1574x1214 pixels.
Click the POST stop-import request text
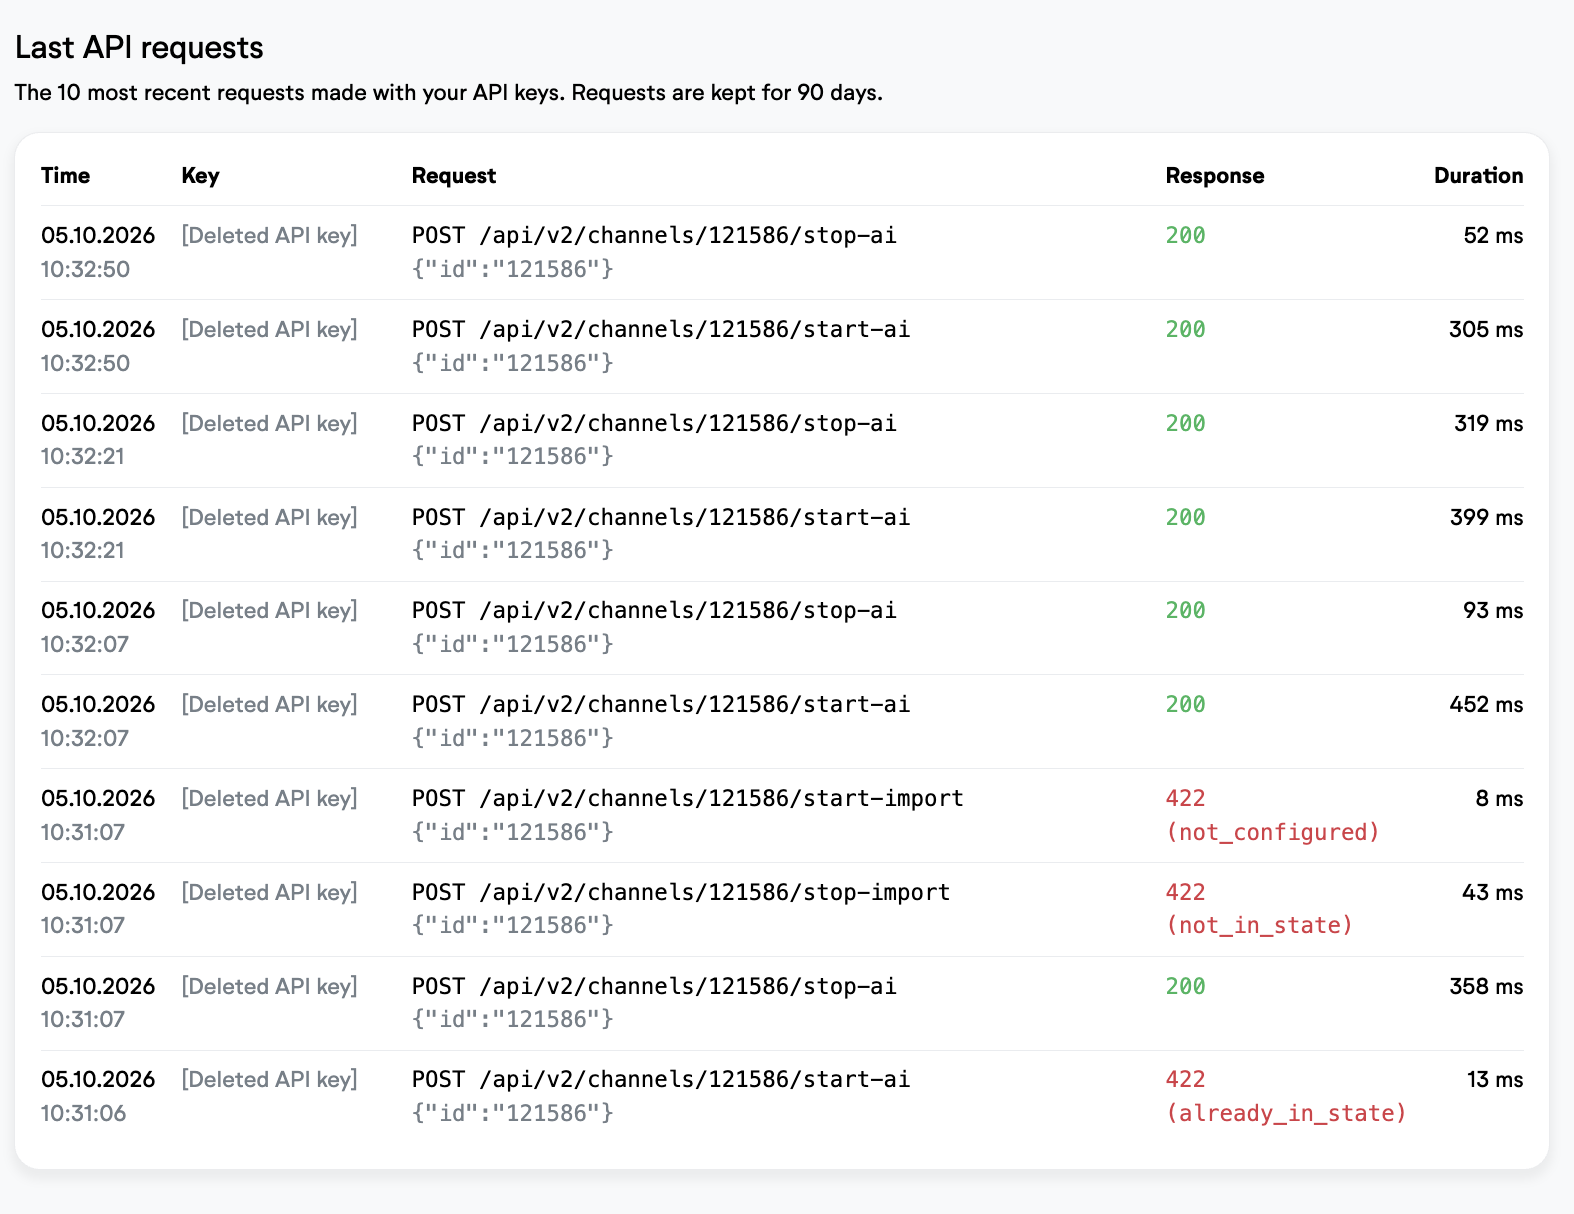[x=681, y=893]
